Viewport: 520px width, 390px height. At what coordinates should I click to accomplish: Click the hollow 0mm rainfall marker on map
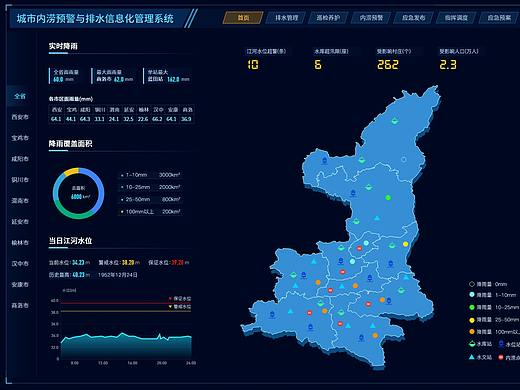[404, 160]
